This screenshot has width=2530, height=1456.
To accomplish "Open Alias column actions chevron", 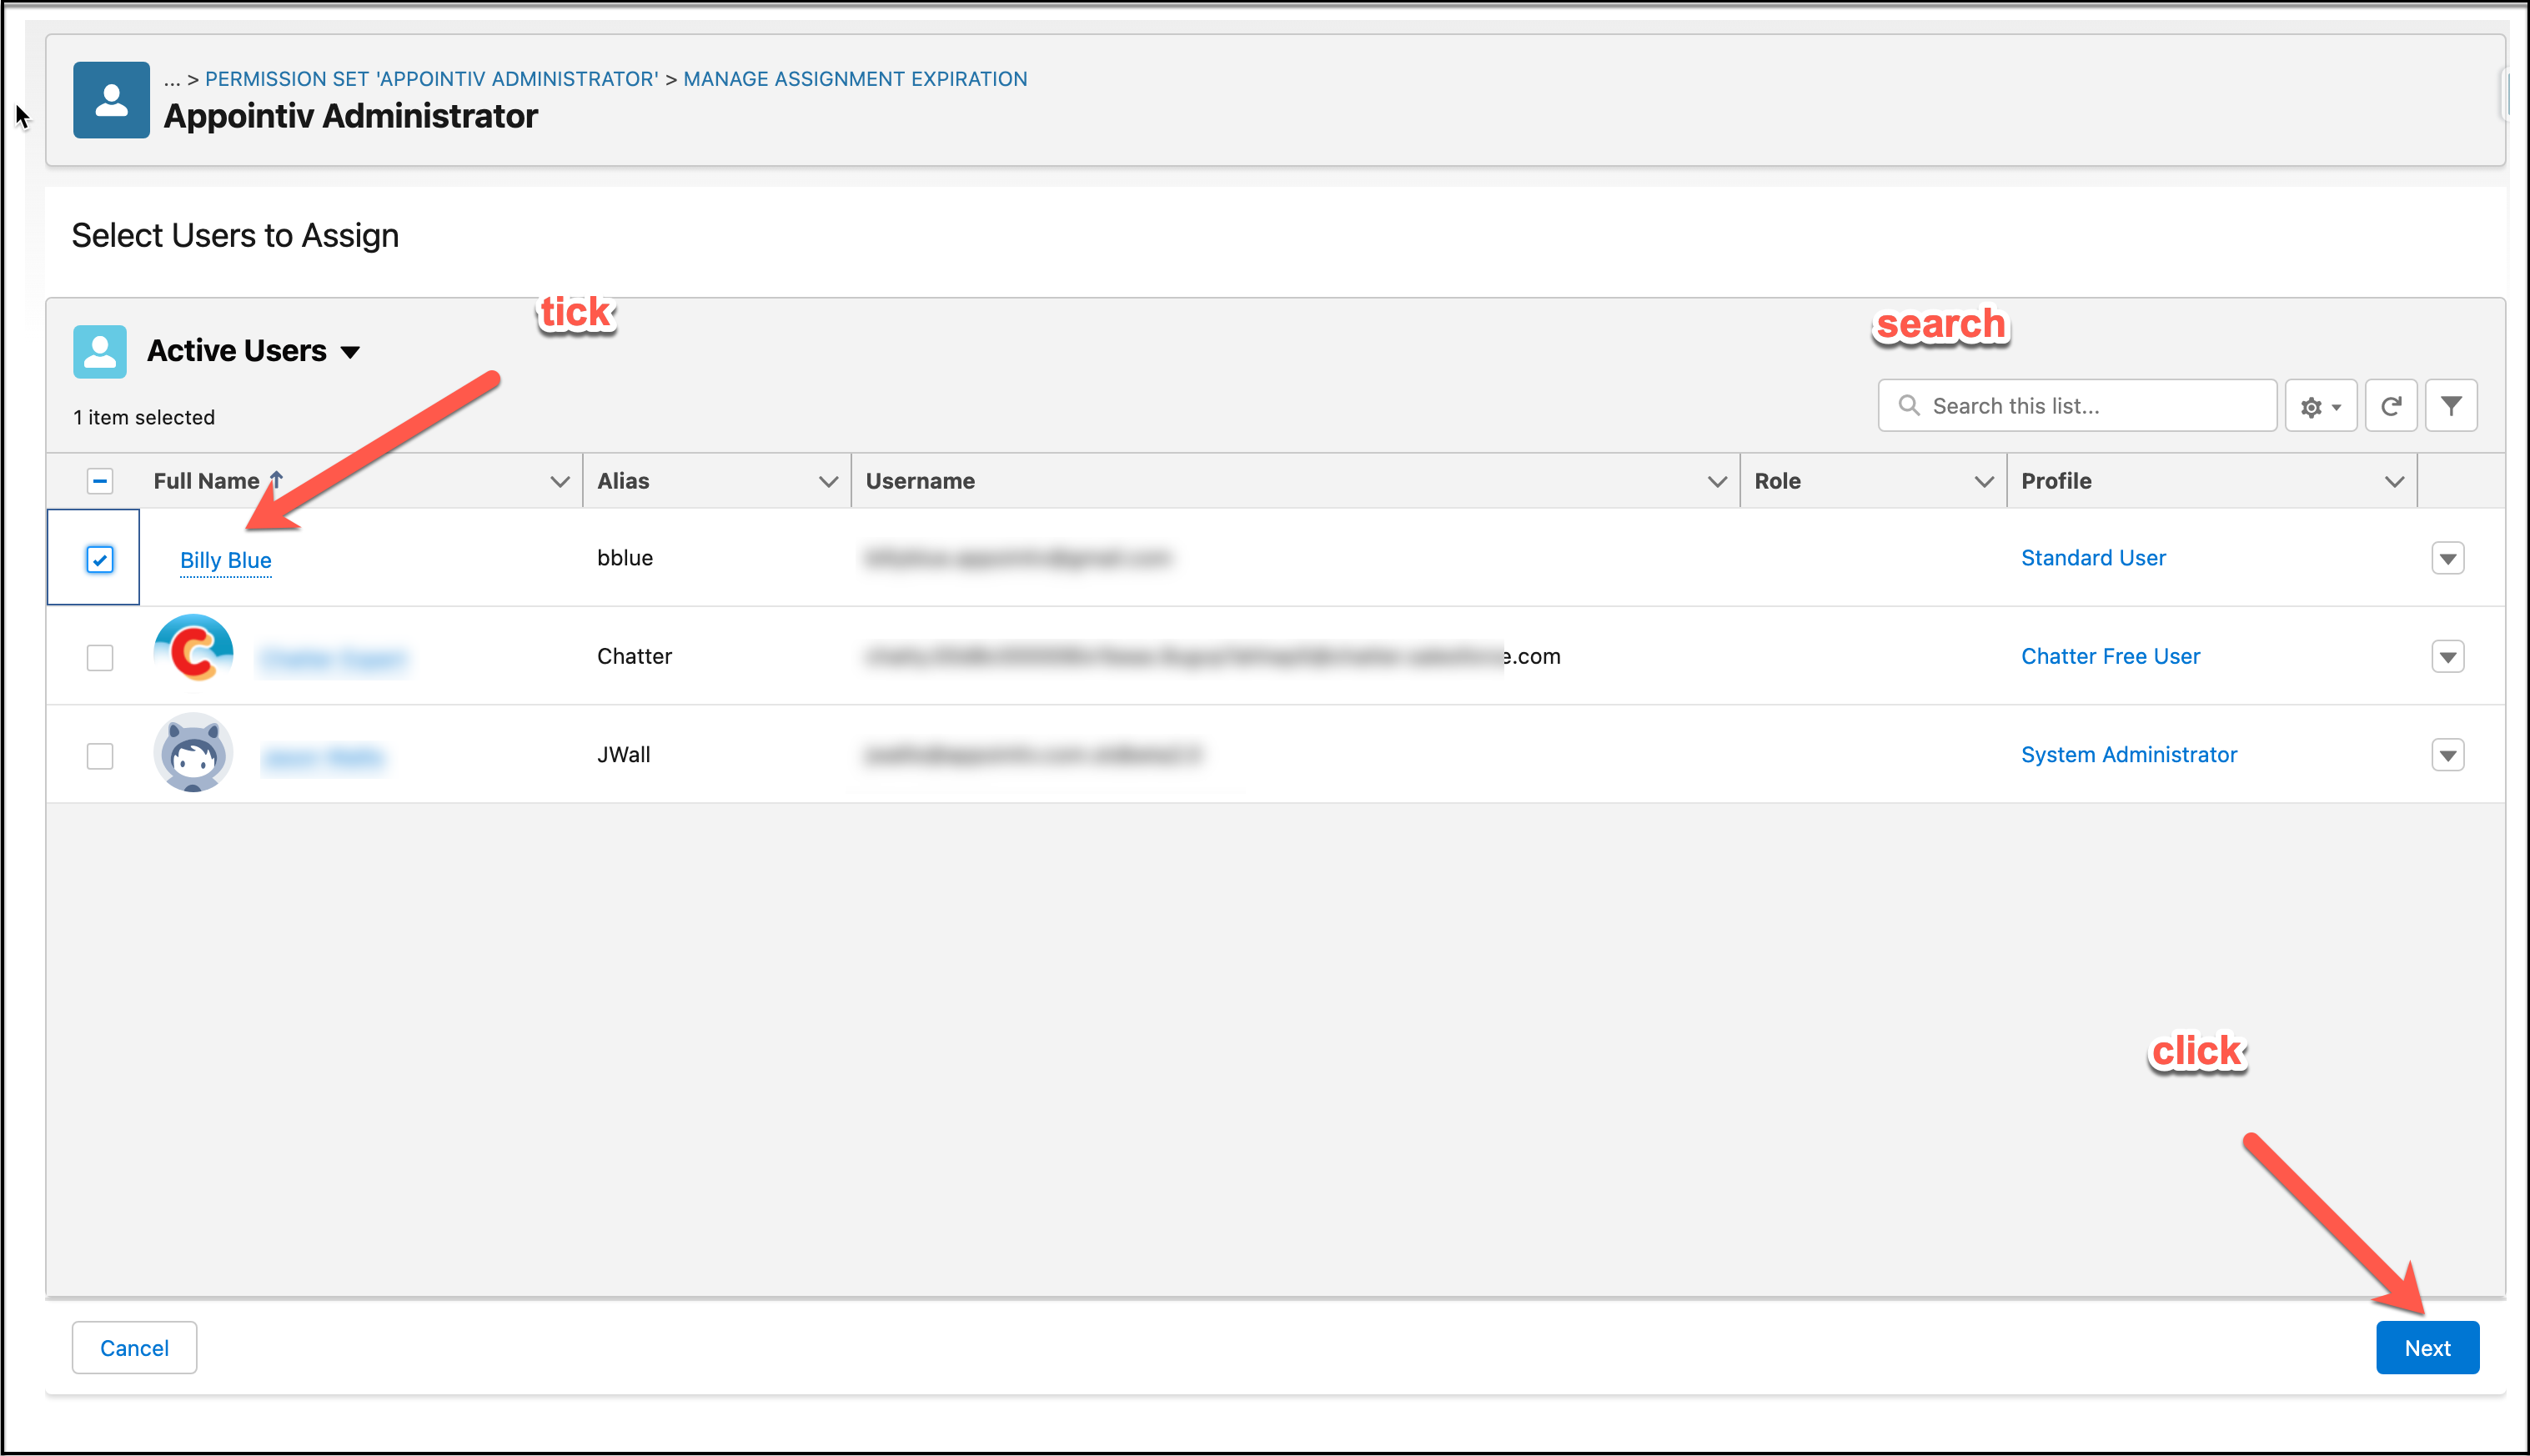I will coord(828,481).
